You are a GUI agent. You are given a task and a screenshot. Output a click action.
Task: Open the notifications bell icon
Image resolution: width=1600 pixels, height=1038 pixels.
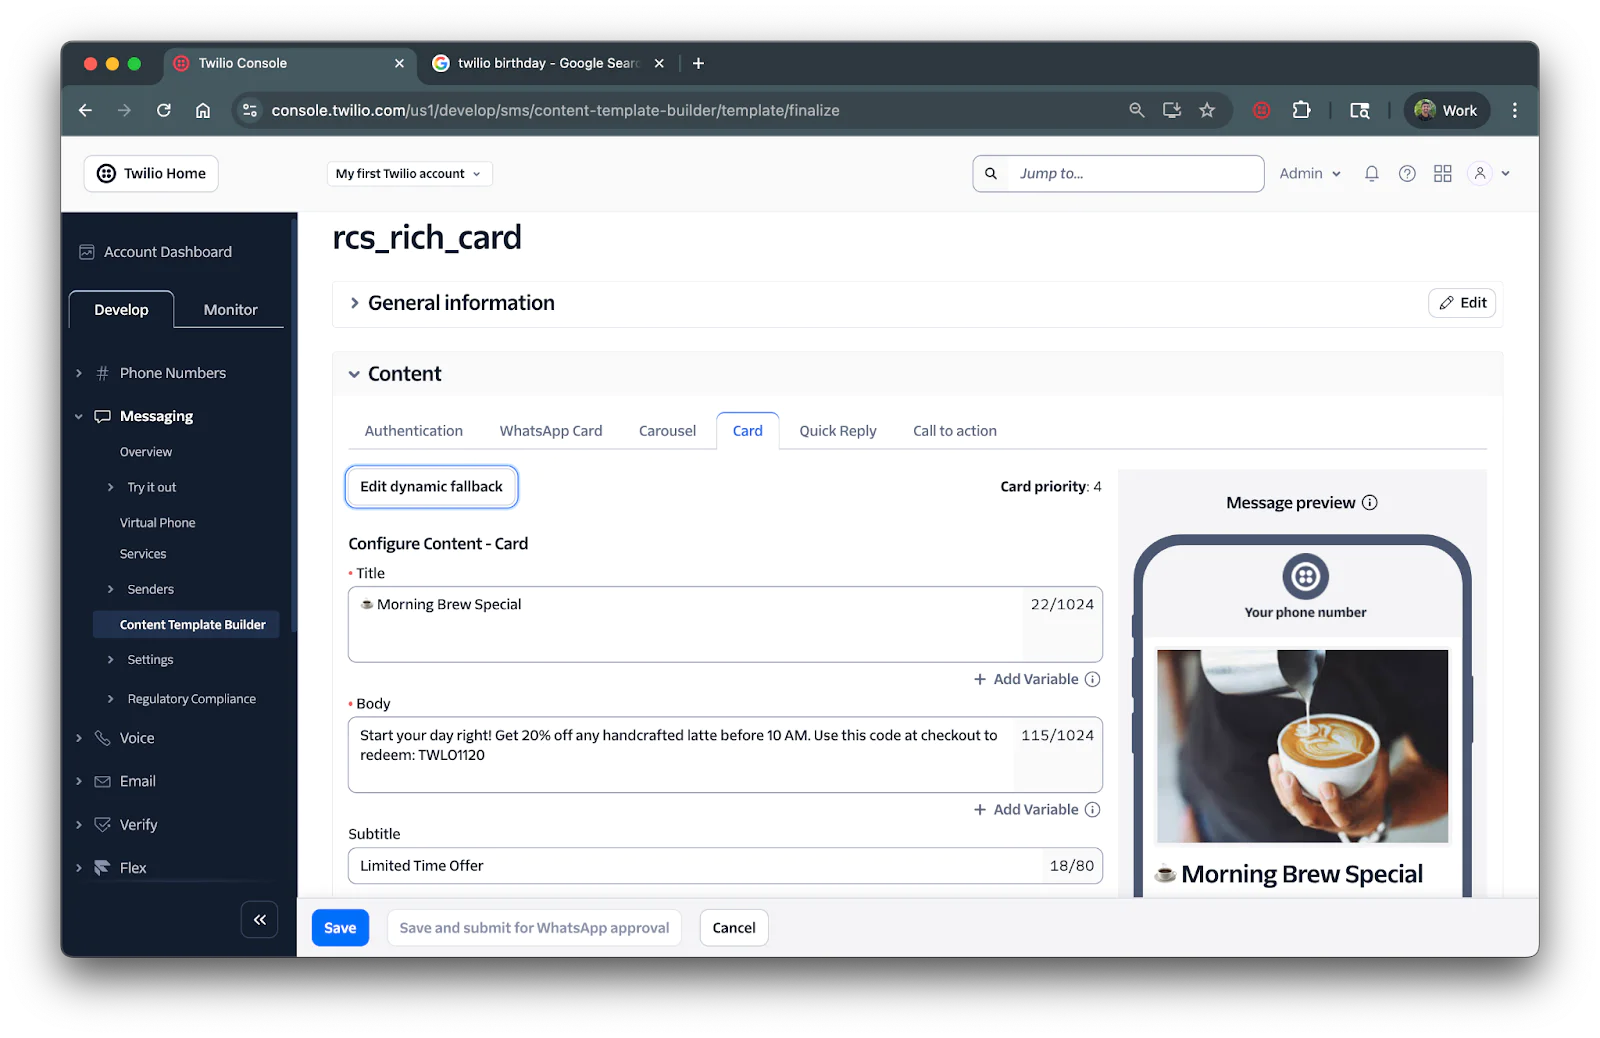click(1371, 173)
